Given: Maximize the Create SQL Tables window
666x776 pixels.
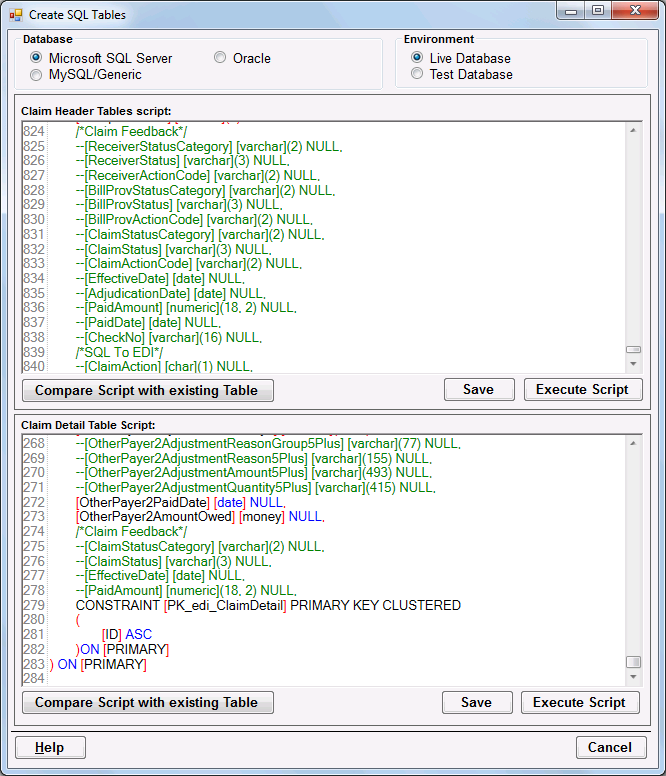Looking at the screenshot, I should pyautogui.click(x=598, y=11).
